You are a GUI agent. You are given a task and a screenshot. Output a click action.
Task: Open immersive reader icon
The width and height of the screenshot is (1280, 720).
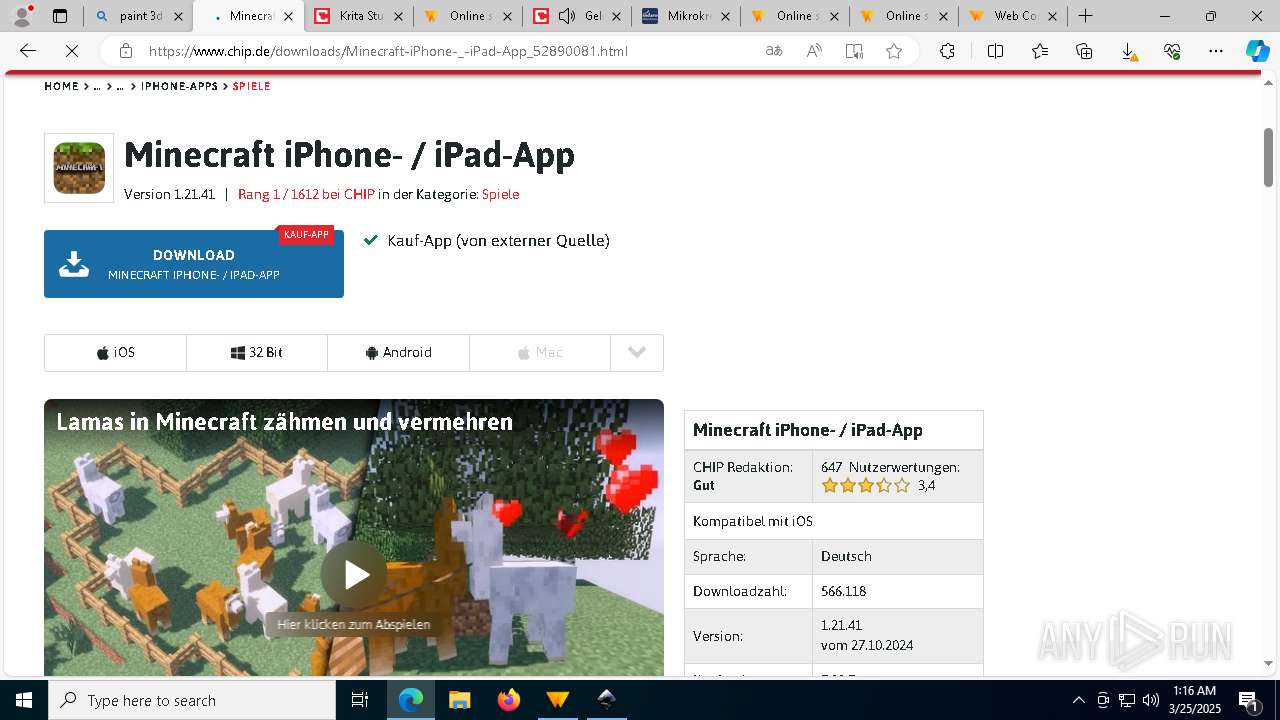pyautogui.click(x=854, y=51)
